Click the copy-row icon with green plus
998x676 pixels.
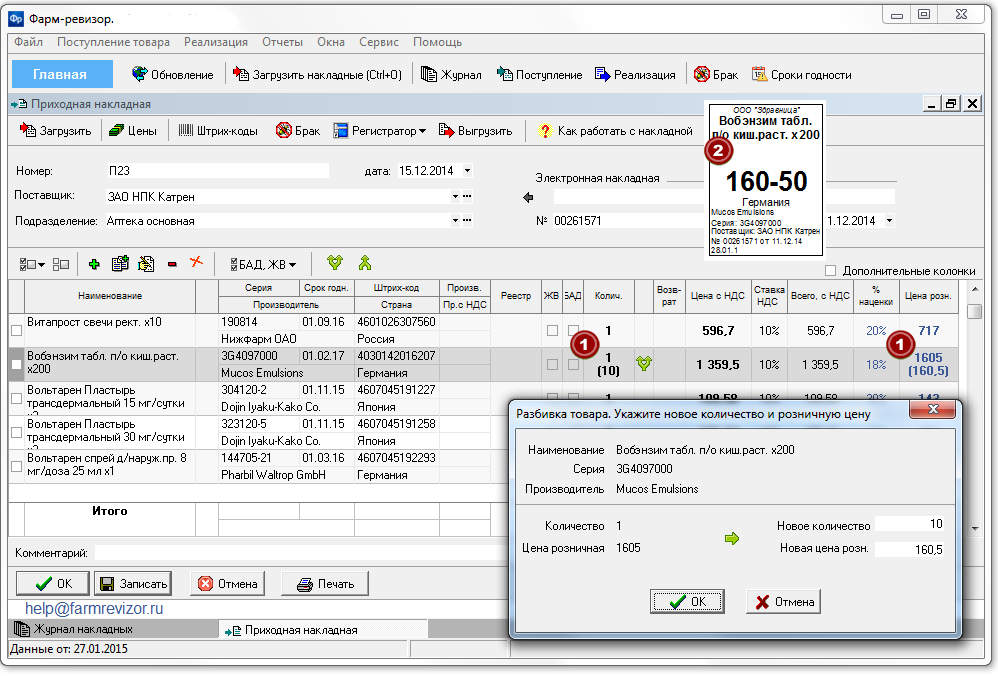[x=120, y=264]
